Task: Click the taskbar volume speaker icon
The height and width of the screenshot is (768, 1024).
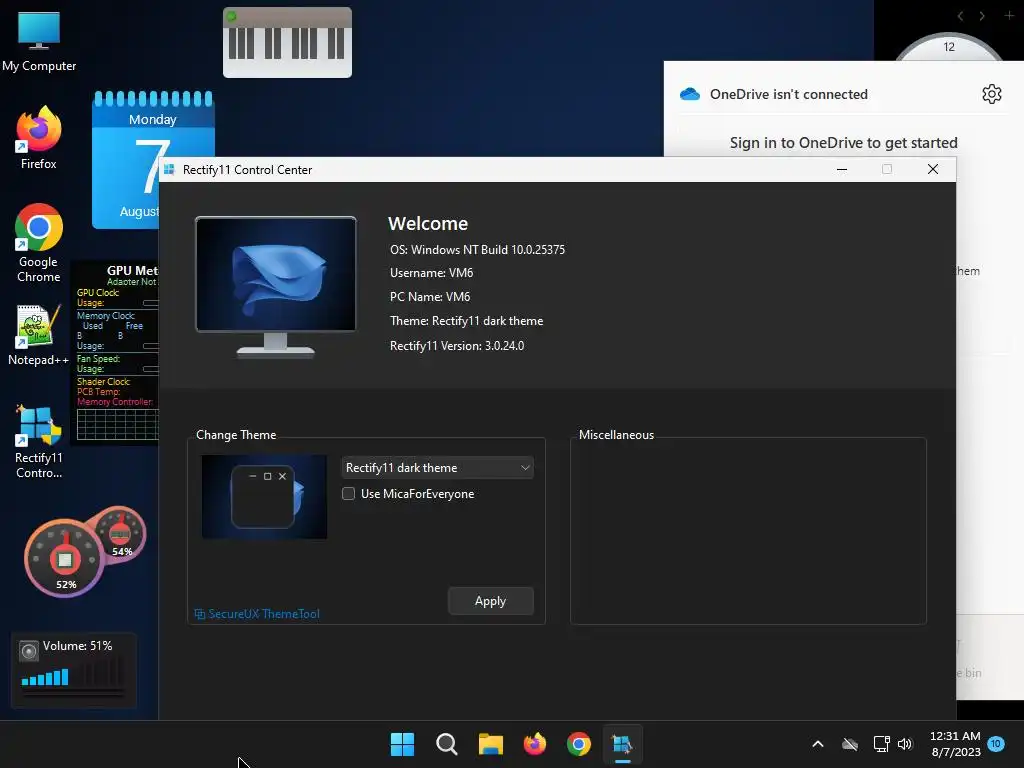Action: (905, 744)
